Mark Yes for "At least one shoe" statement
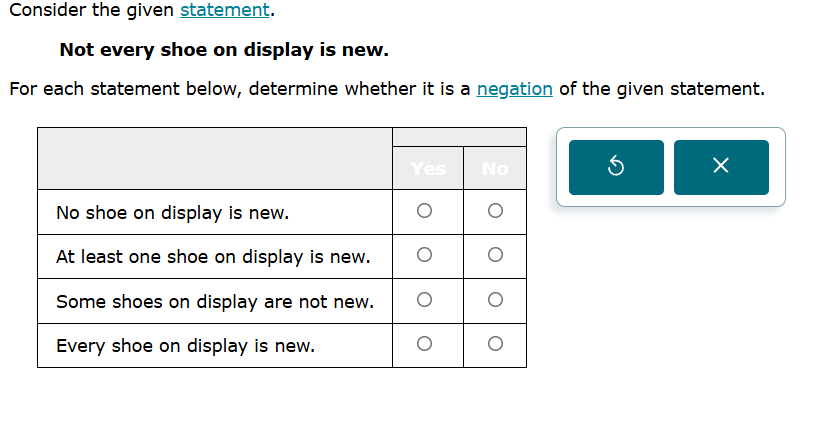The width and height of the screenshot is (836, 446). (425, 256)
